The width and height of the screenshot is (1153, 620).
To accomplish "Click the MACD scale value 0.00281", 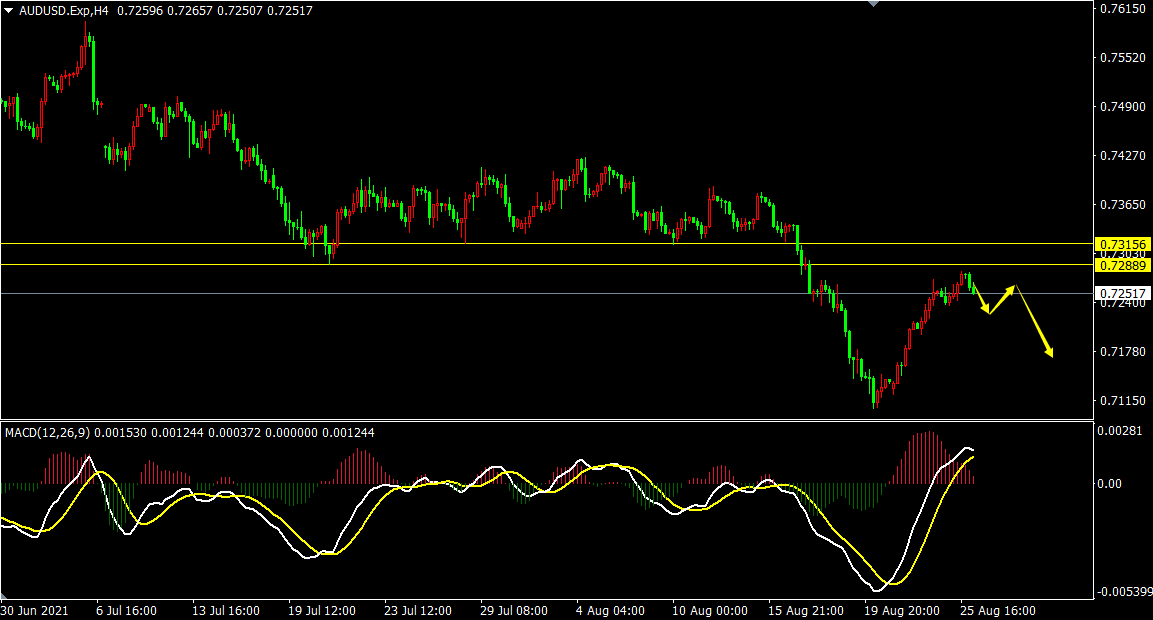I will 1120,430.
